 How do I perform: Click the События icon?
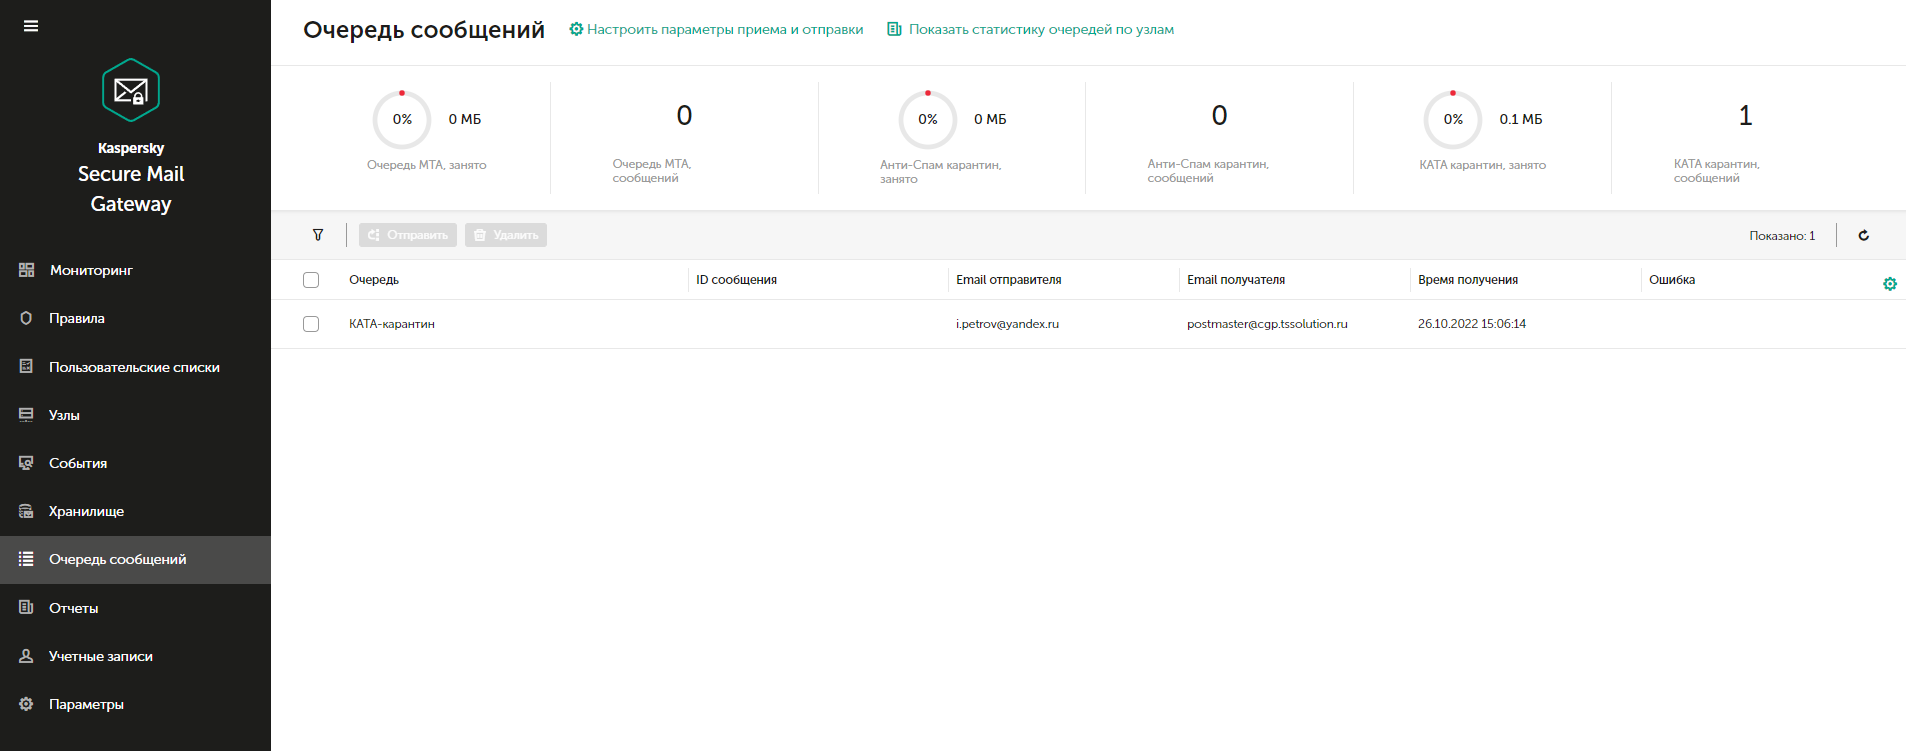click(x=27, y=463)
